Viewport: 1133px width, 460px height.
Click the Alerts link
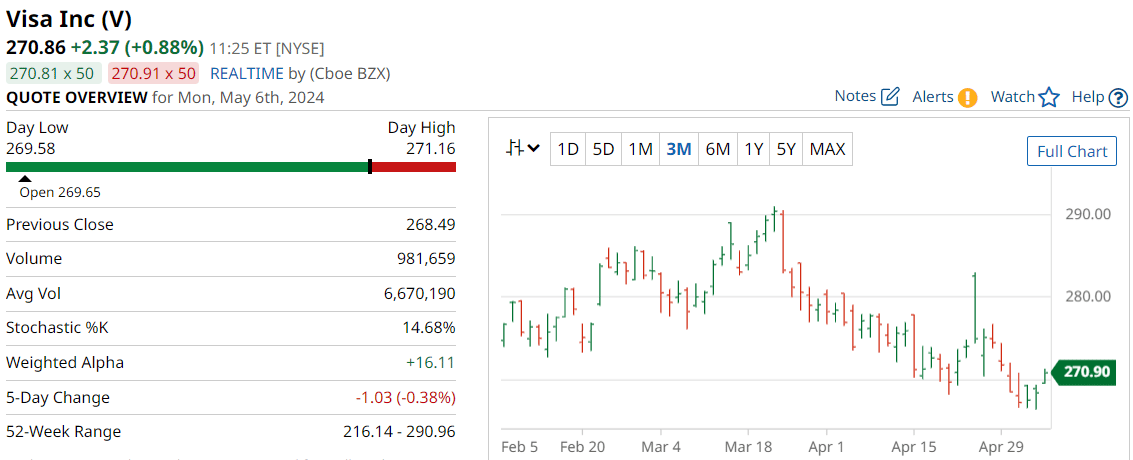point(933,97)
